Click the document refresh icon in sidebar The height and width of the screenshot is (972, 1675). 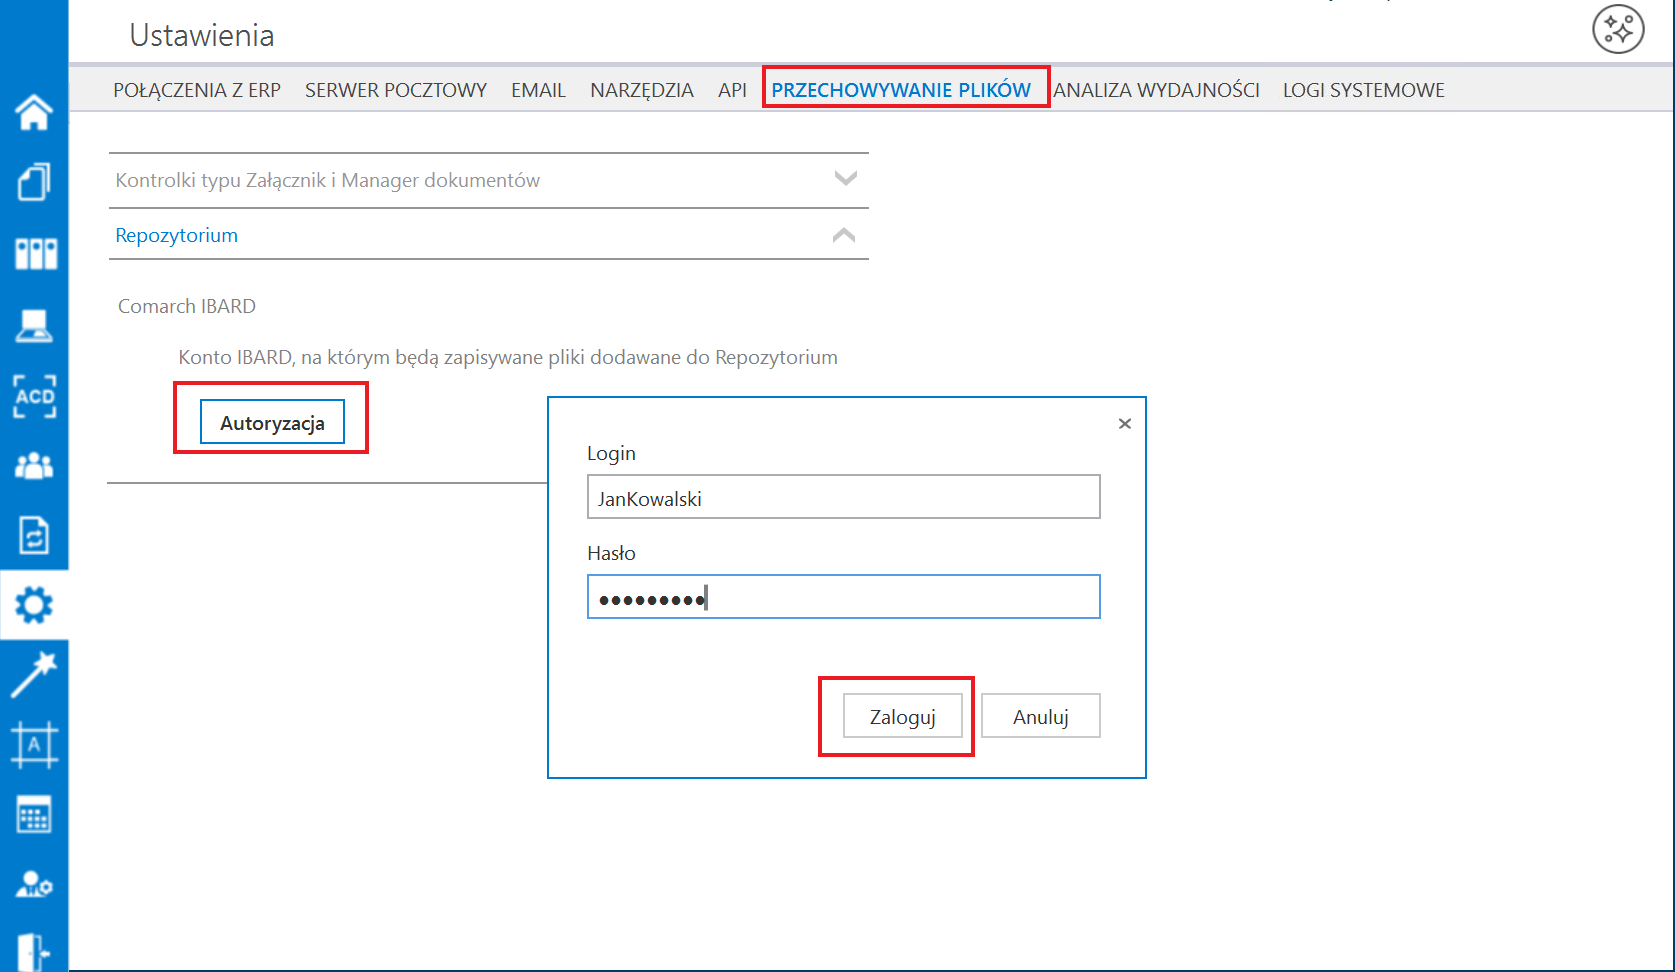click(34, 536)
